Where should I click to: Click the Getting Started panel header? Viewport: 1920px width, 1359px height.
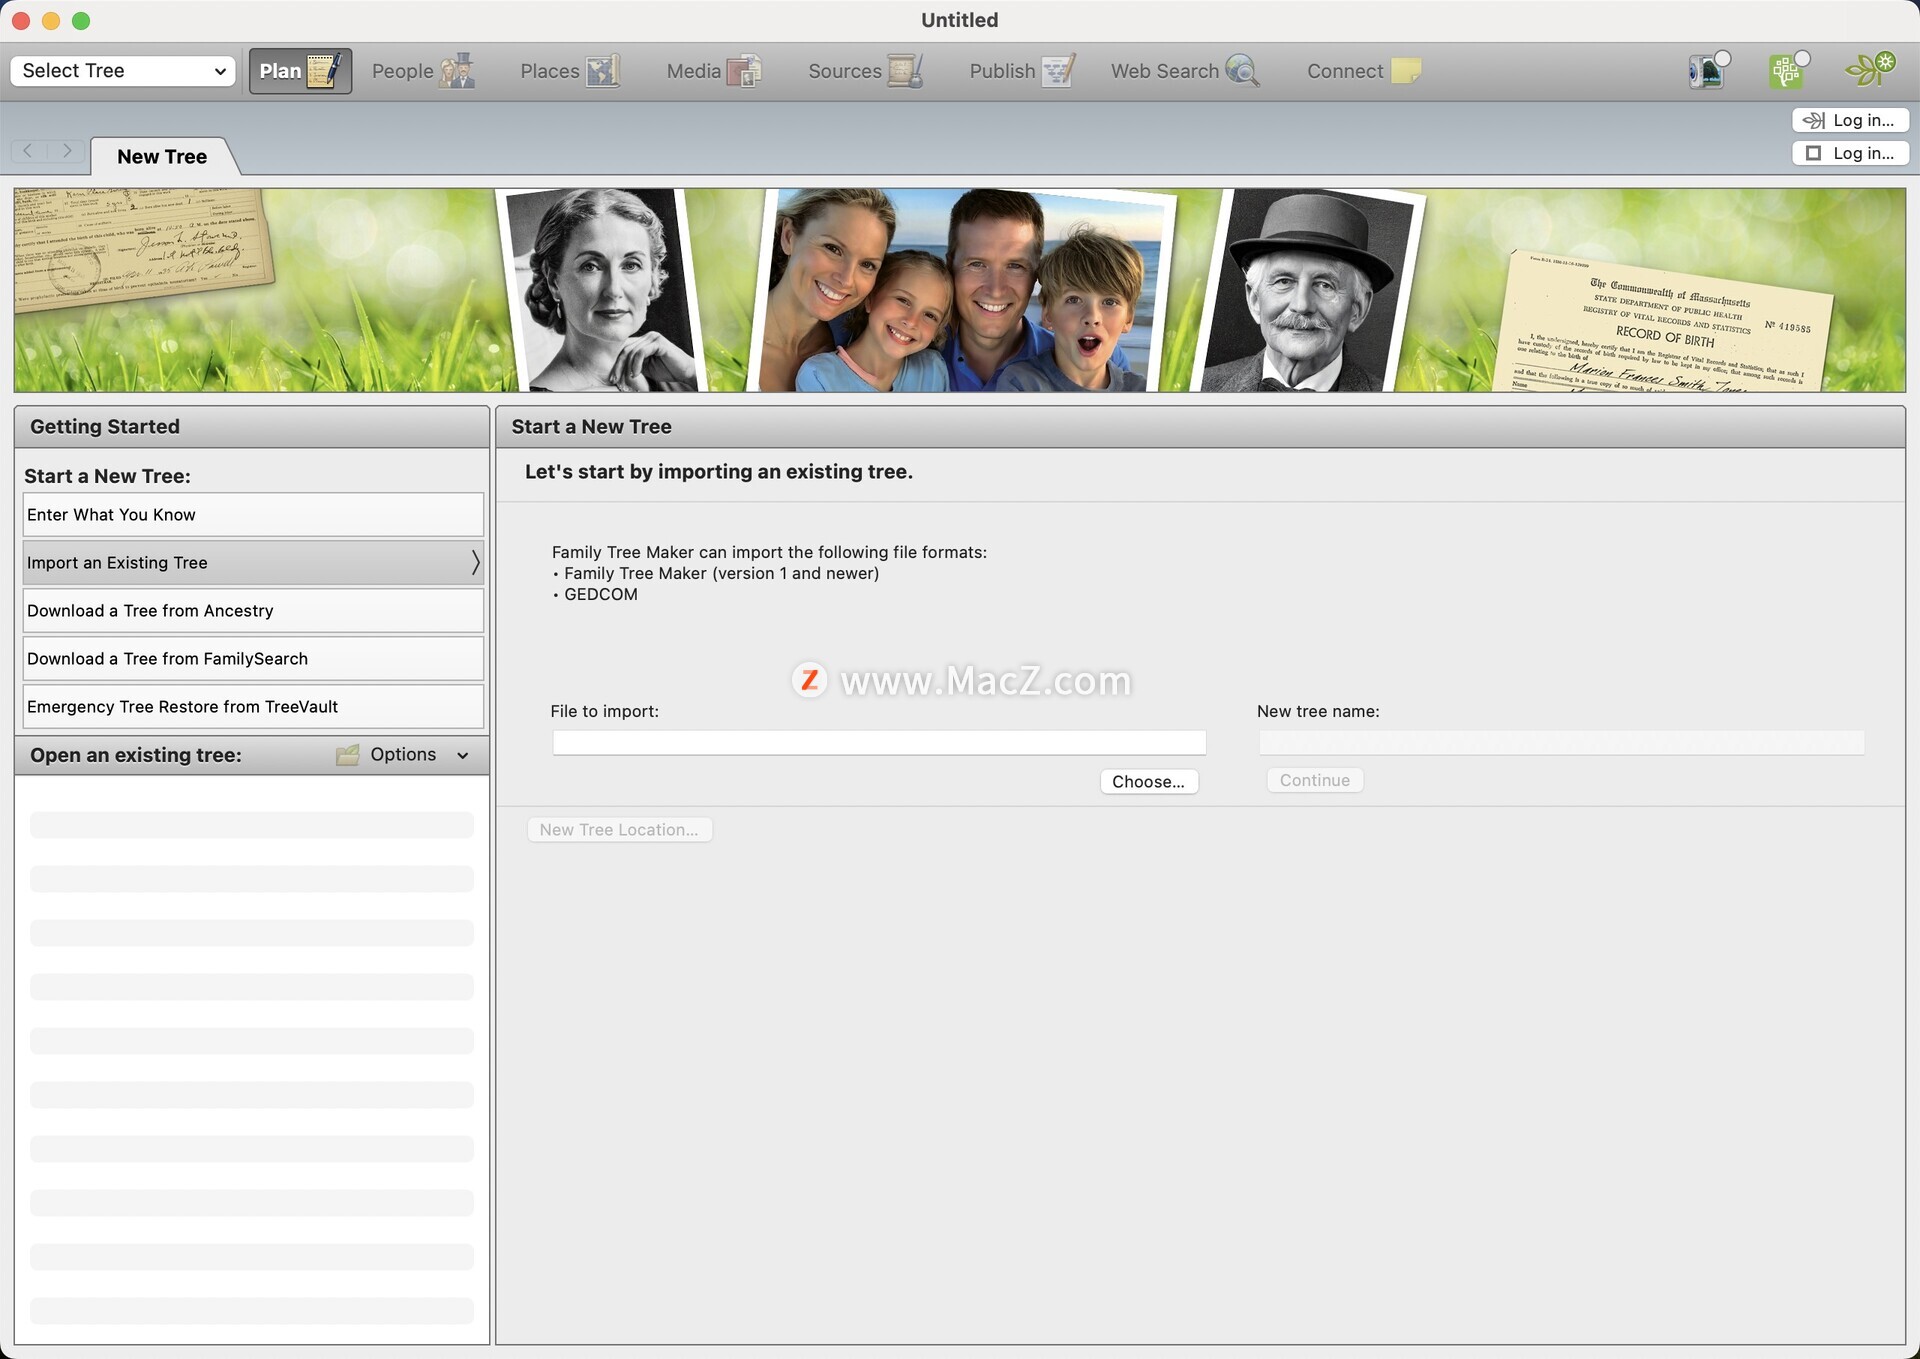[252, 427]
